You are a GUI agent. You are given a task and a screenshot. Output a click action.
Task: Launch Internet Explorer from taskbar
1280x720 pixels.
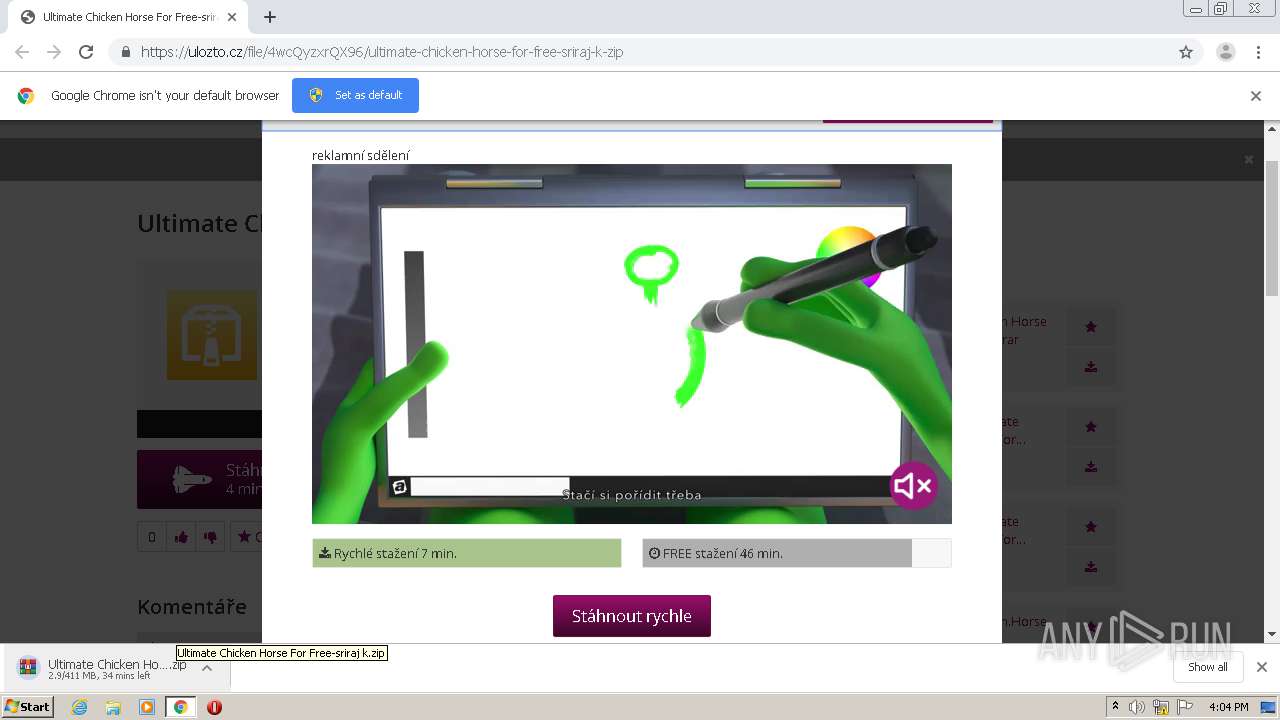point(80,707)
